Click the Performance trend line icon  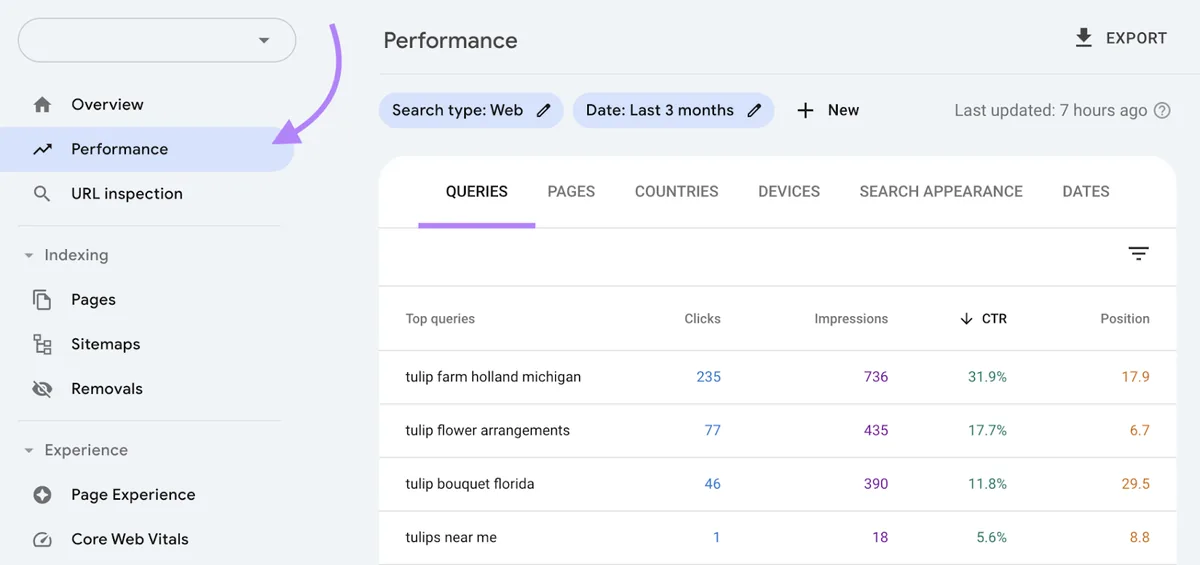[42, 150]
